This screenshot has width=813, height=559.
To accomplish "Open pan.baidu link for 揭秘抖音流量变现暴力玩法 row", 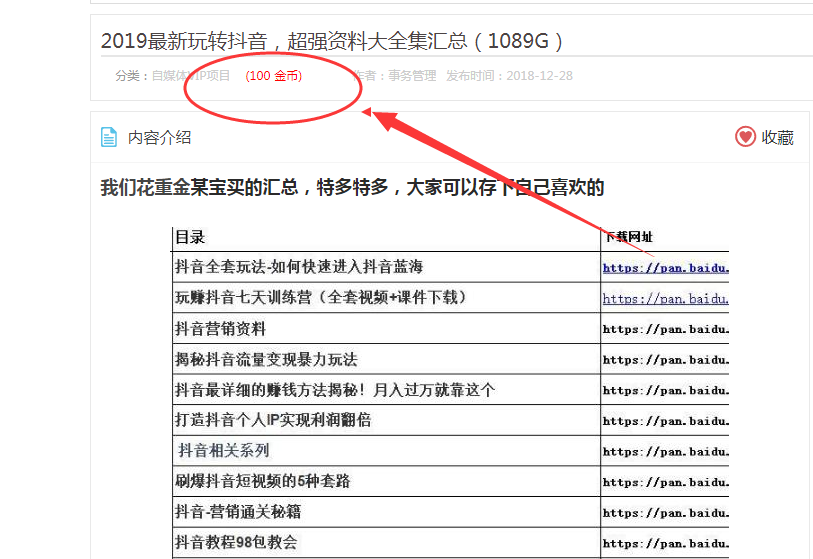I will point(666,360).
